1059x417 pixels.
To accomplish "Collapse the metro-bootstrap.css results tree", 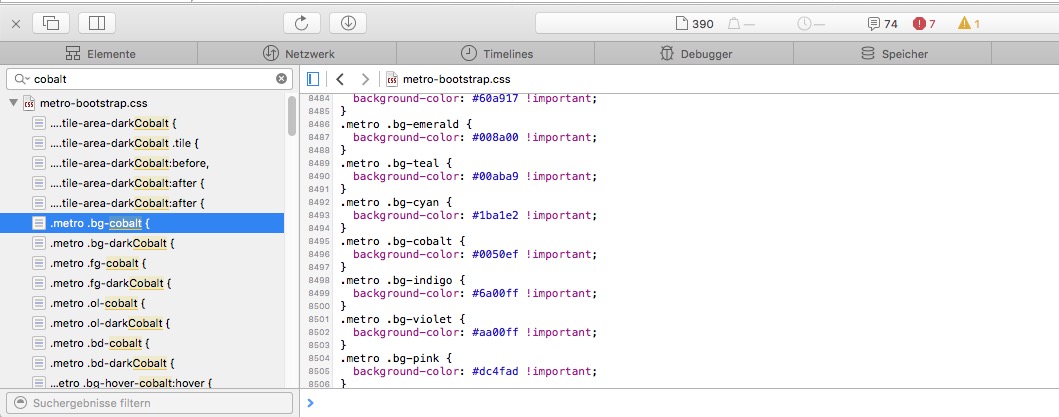I will (x=13, y=103).
